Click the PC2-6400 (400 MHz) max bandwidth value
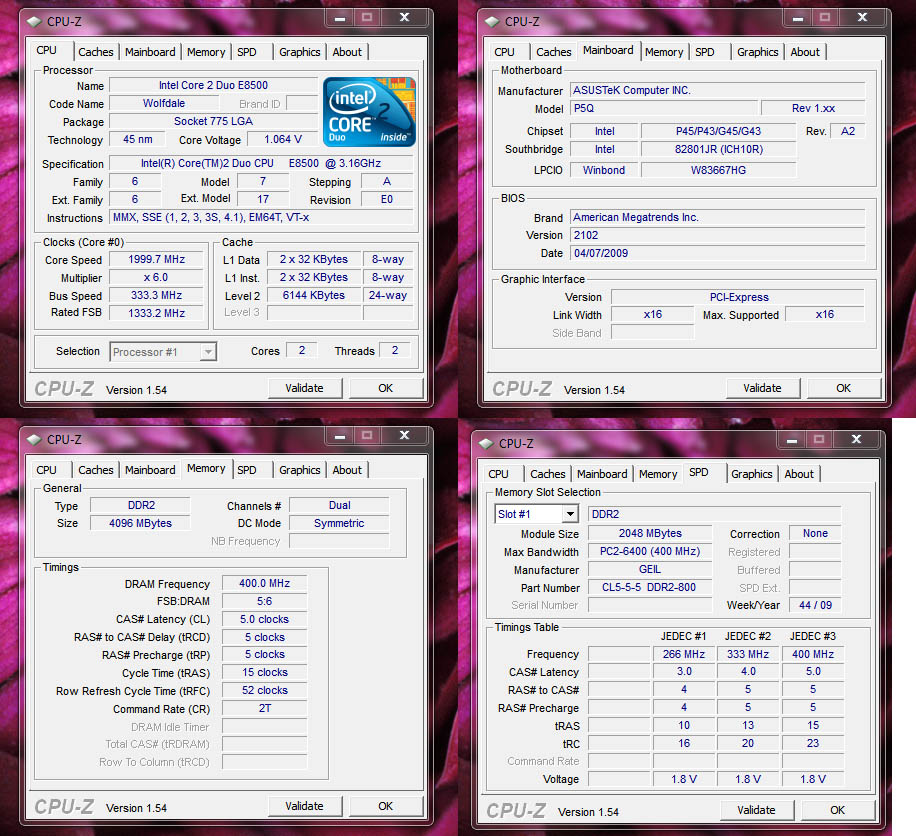Image resolution: width=916 pixels, height=836 pixels. point(650,551)
